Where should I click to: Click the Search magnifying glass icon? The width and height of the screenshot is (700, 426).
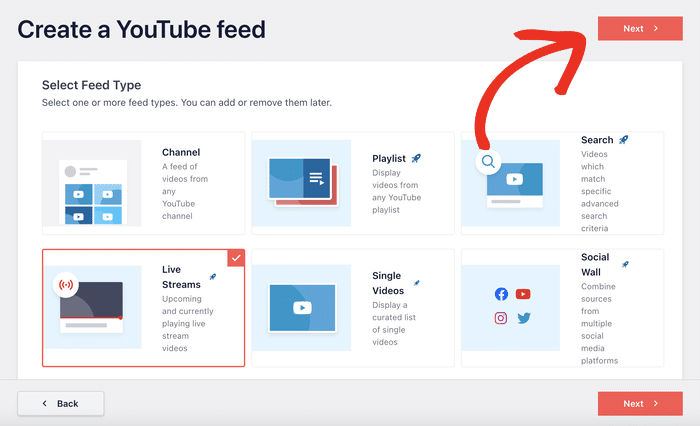488,162
